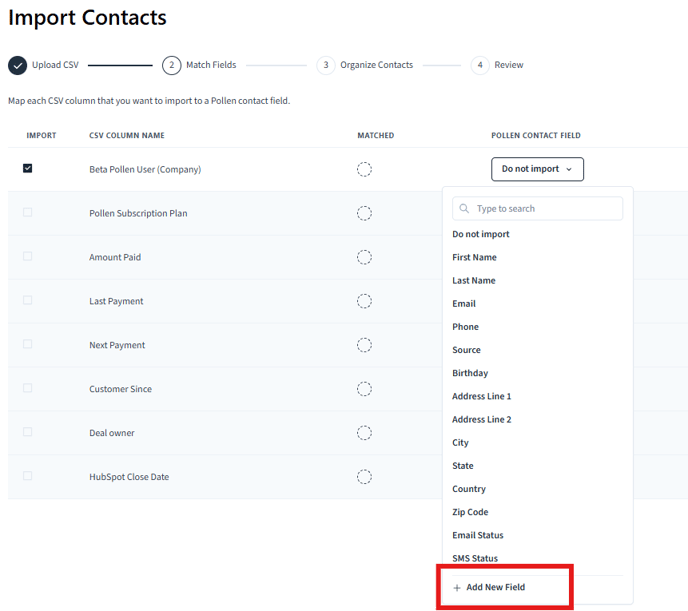Click the Upload CSV completed checkmark icon

[x=18, y=65]
